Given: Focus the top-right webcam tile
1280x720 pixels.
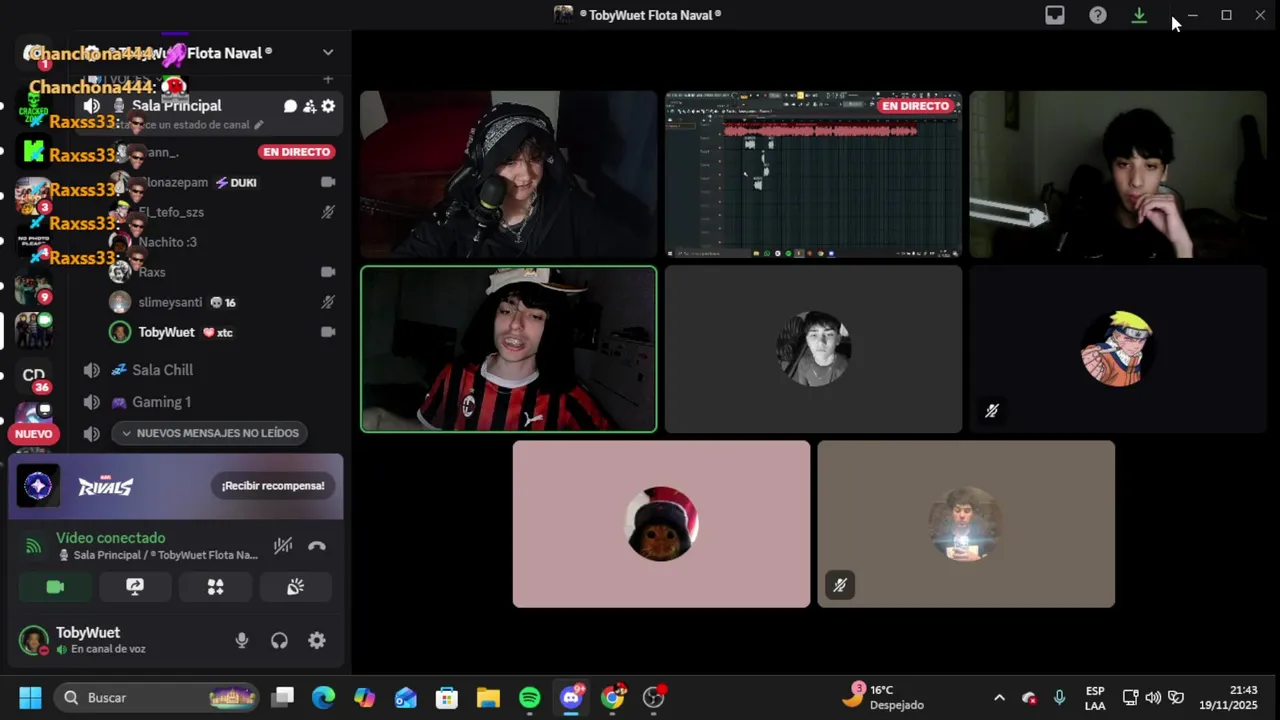Looking at the screenshot, I should [1117, 174].
